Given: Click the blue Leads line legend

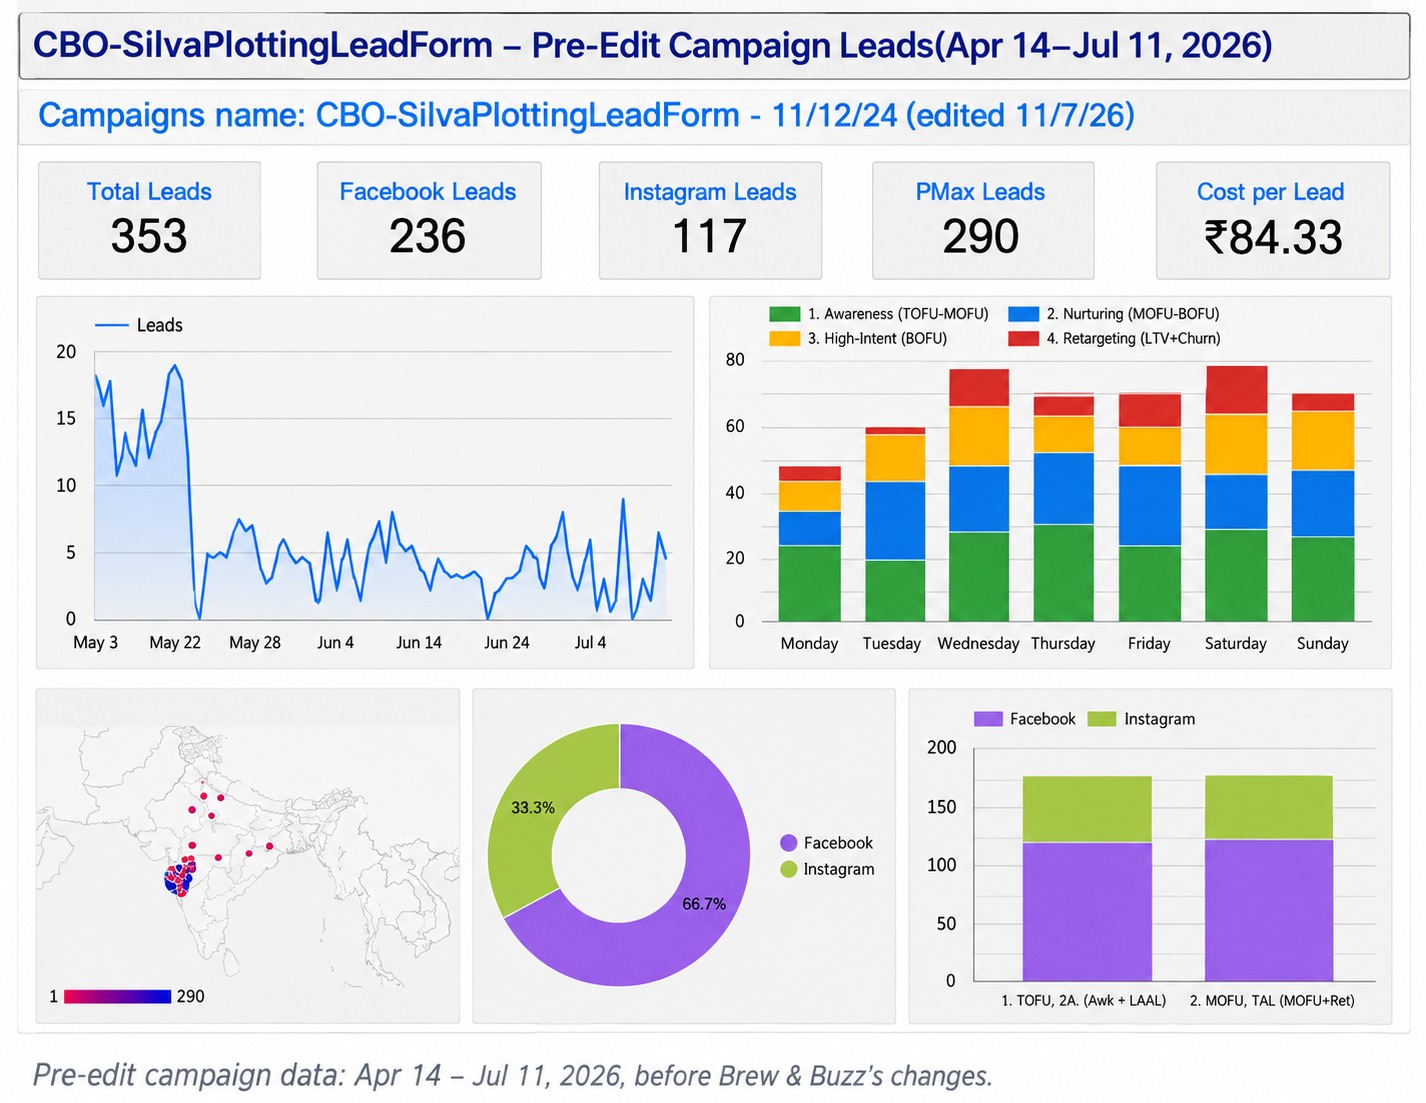Looking at the screenshot, I should click(139, 325).
